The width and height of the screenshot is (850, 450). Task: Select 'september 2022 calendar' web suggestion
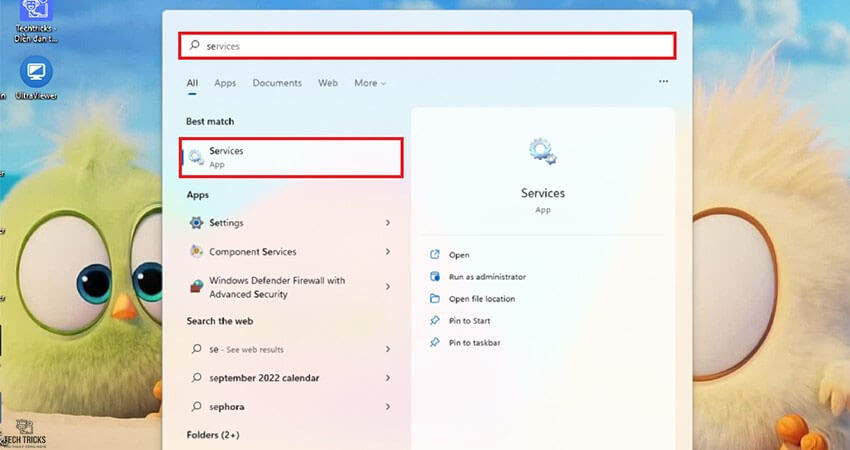click(292, 378)
